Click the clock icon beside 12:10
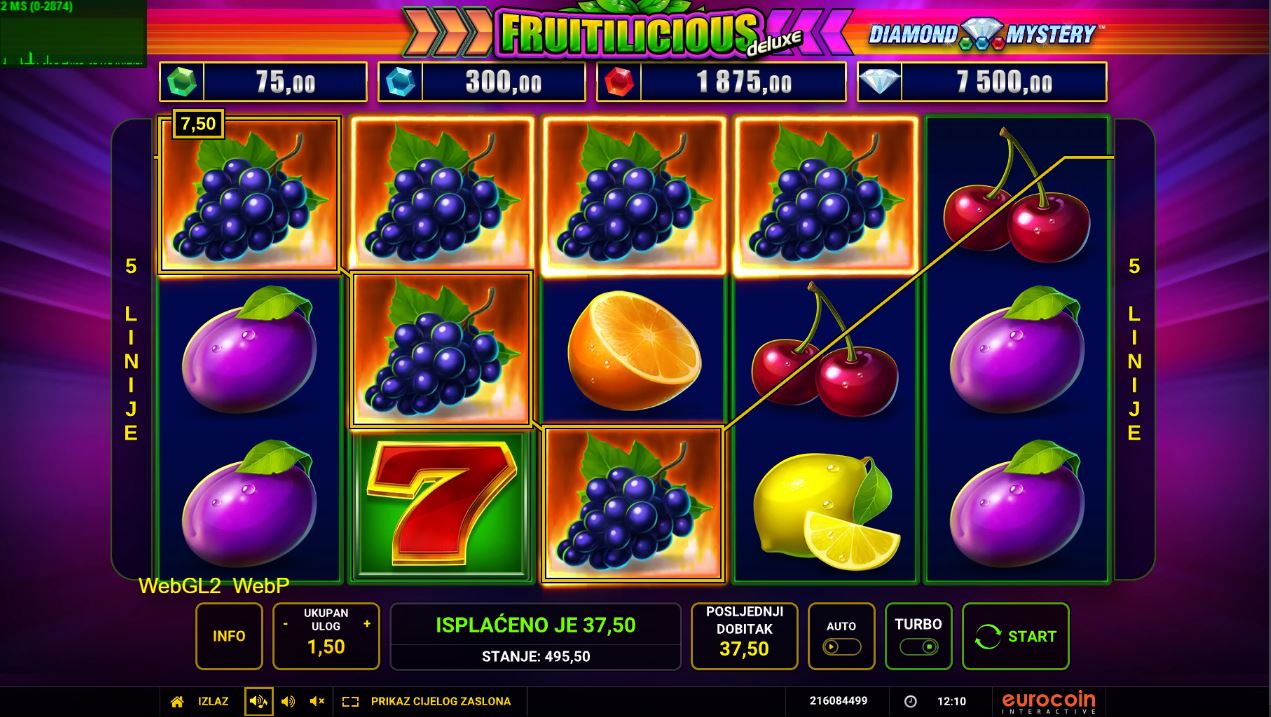This screenshot has height=717, width=1271. coord(910,702)
